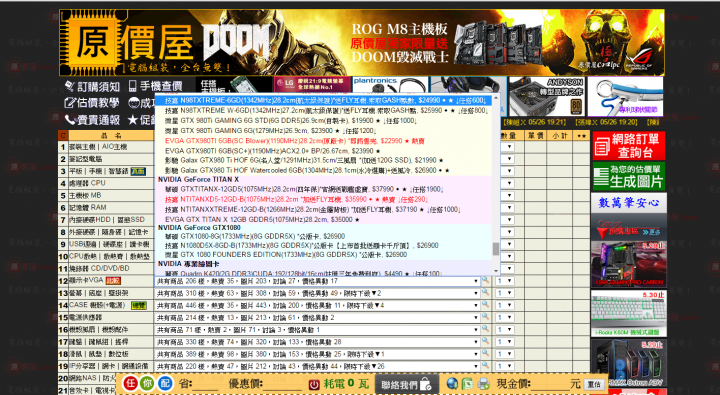This screenshot has width=720, height=395.
Task: Select 影馳 Galax GTX980 Ti HOF Watercooled option
Action: (x=323, y=170)
